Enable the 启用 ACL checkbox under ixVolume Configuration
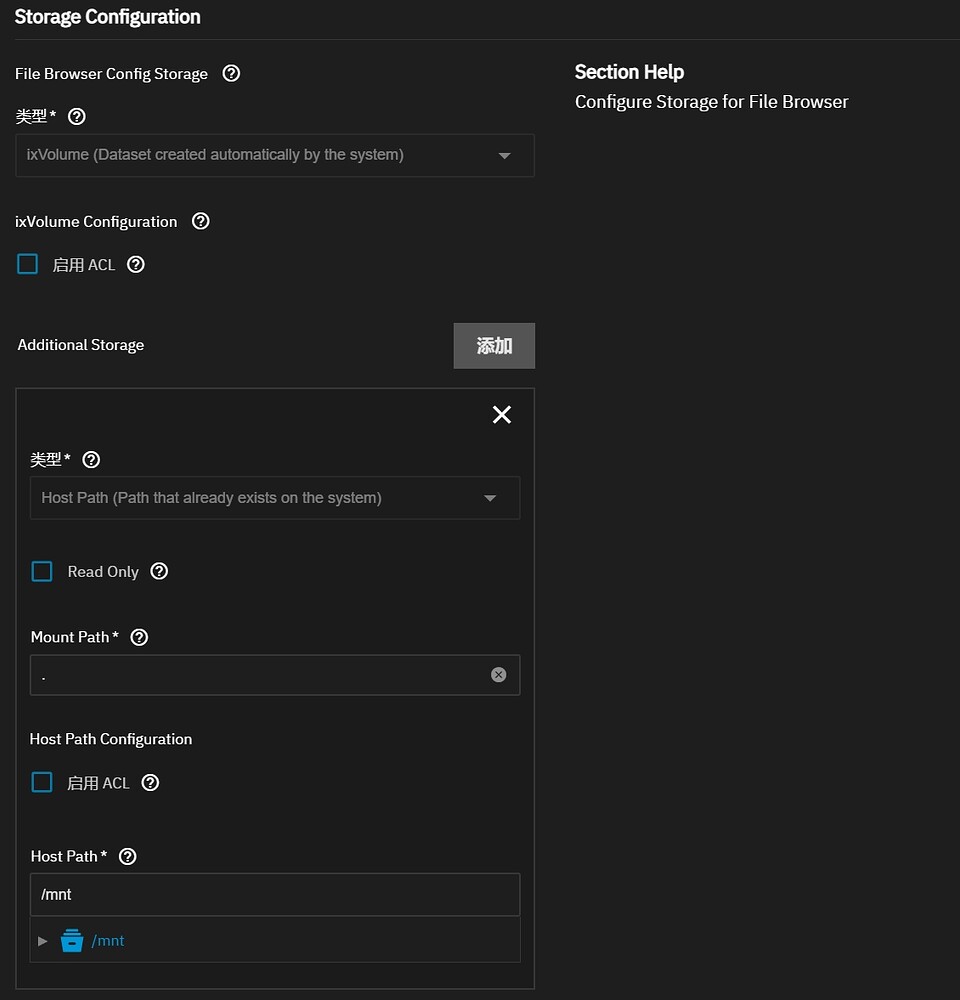 [x=27, y=263]
